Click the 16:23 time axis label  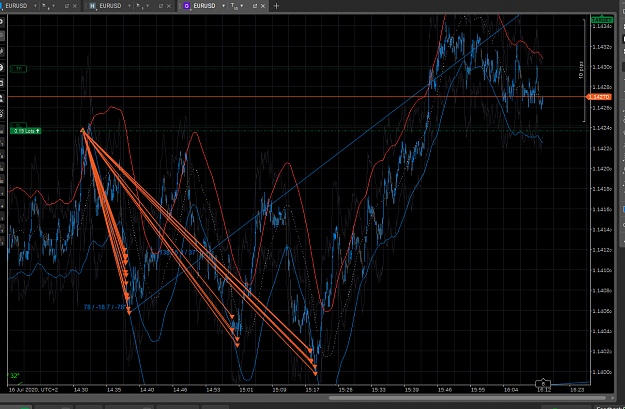pyautogui.click(x=577, y=390)
